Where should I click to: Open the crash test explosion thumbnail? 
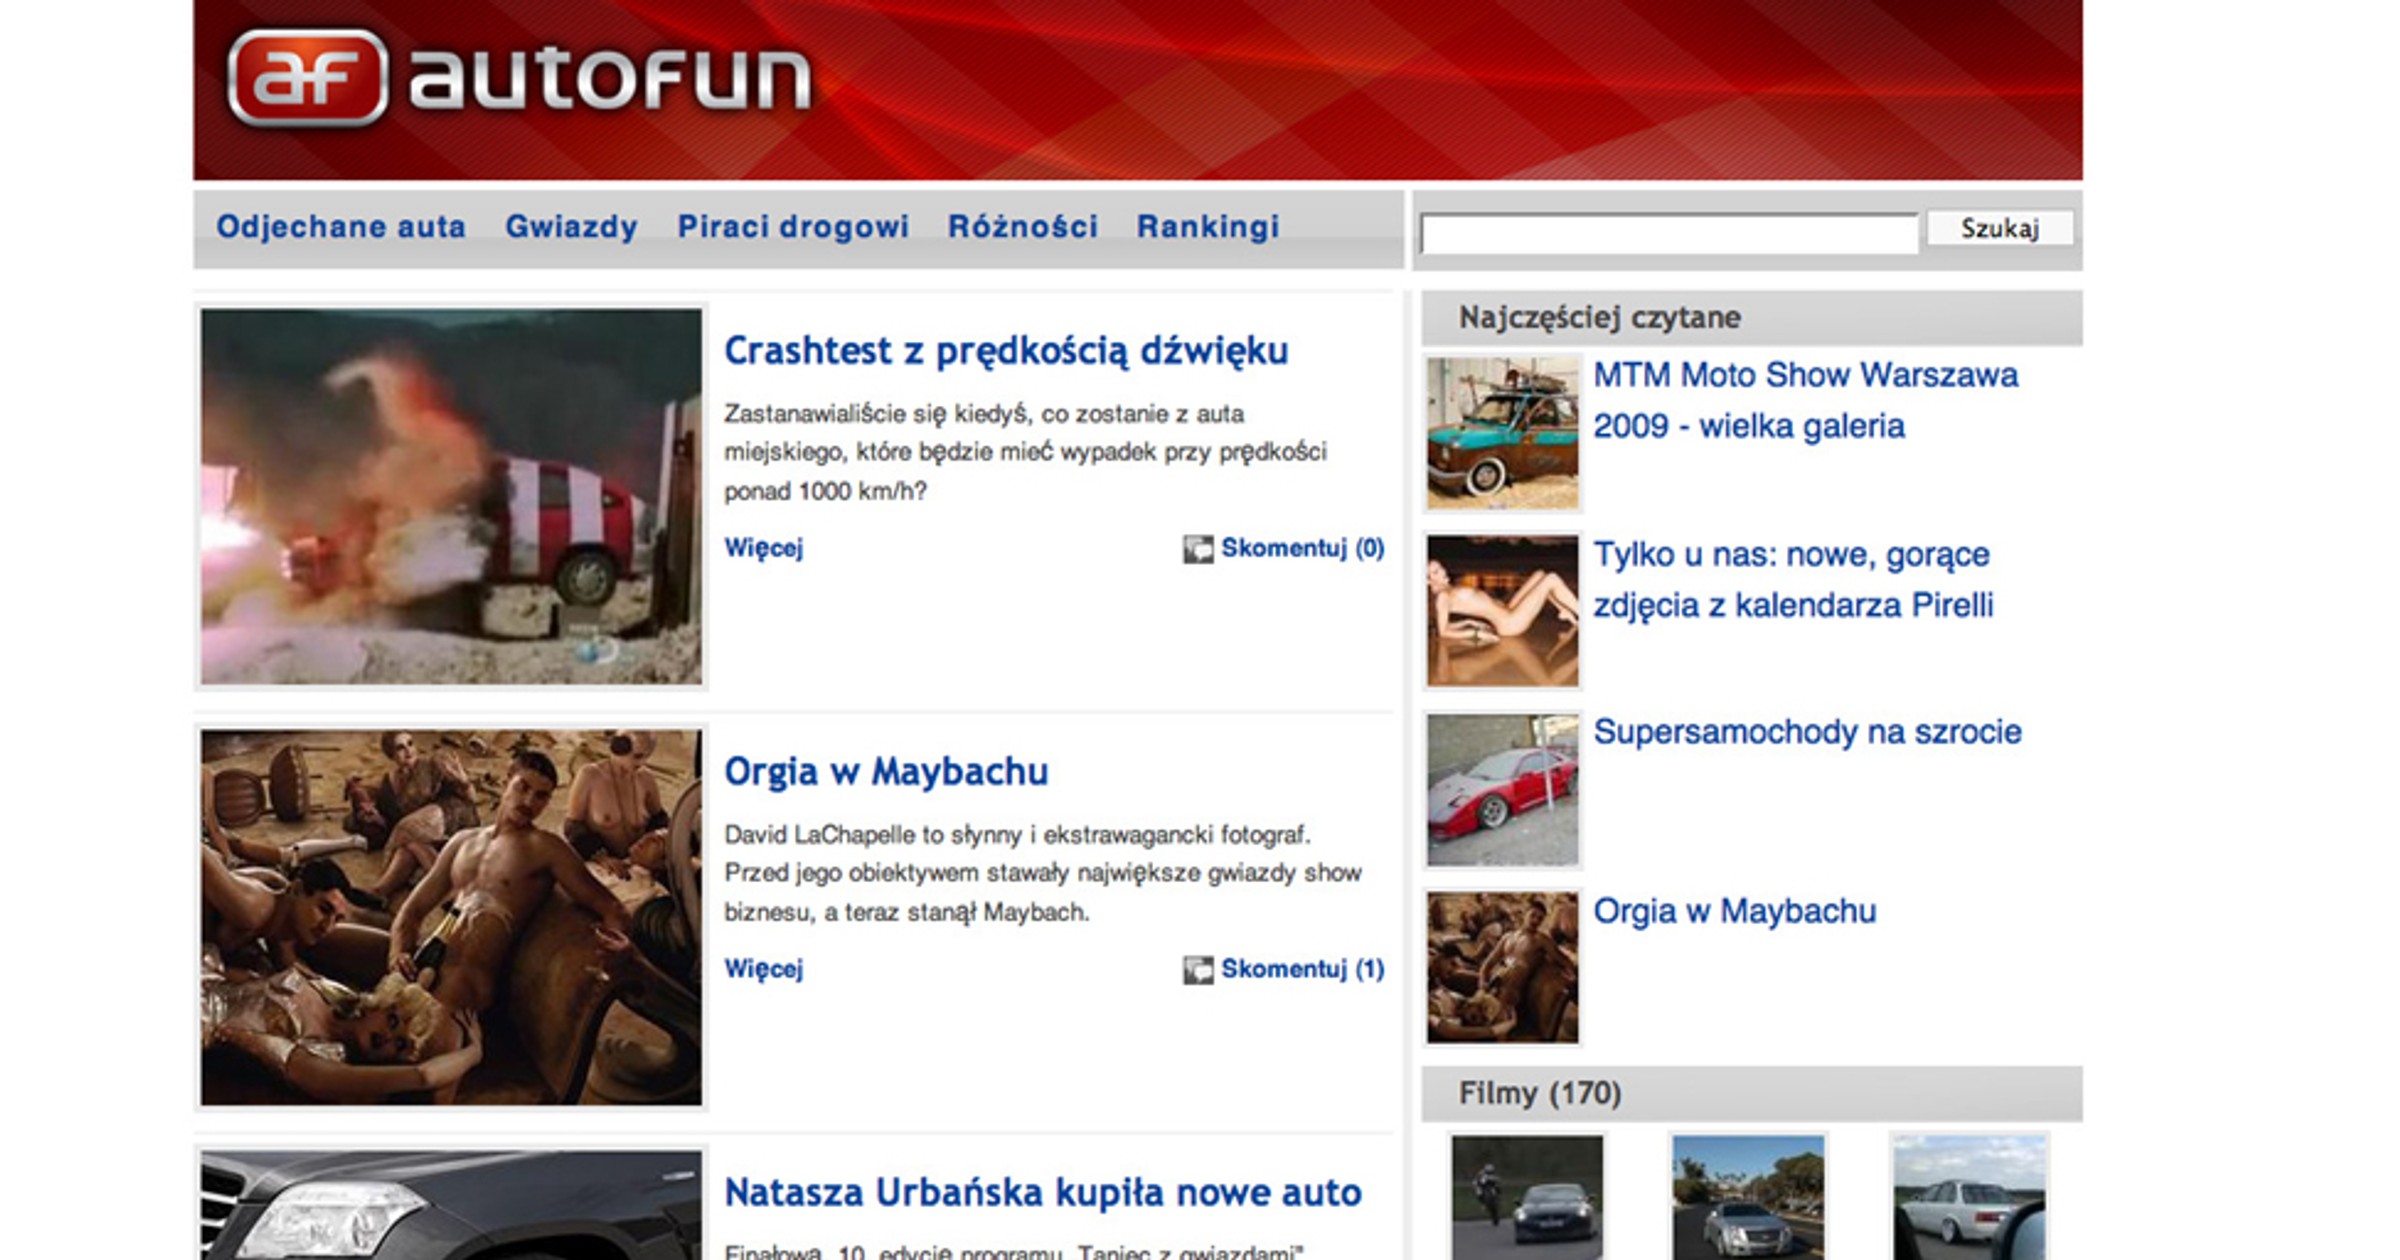pos(451,497)
